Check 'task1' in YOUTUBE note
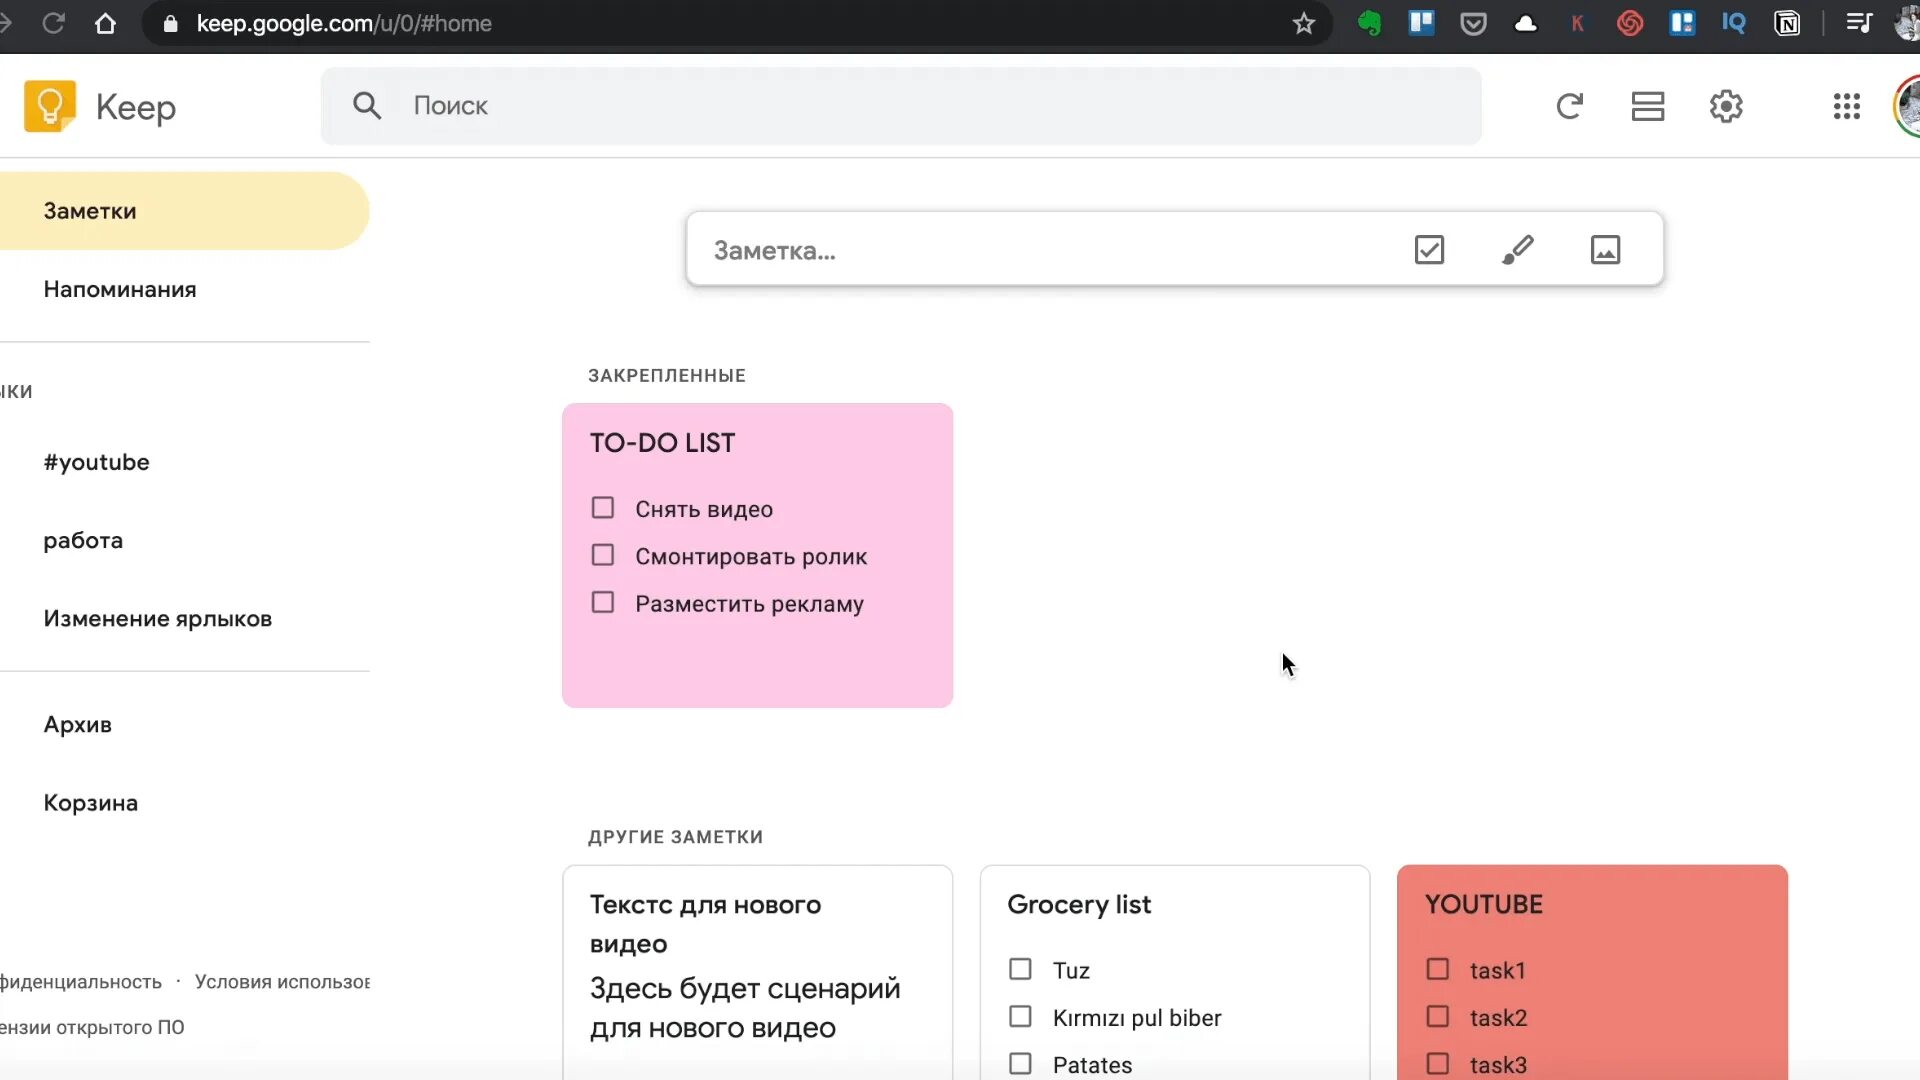Screen dimensions: 1920x1080 1437,969
